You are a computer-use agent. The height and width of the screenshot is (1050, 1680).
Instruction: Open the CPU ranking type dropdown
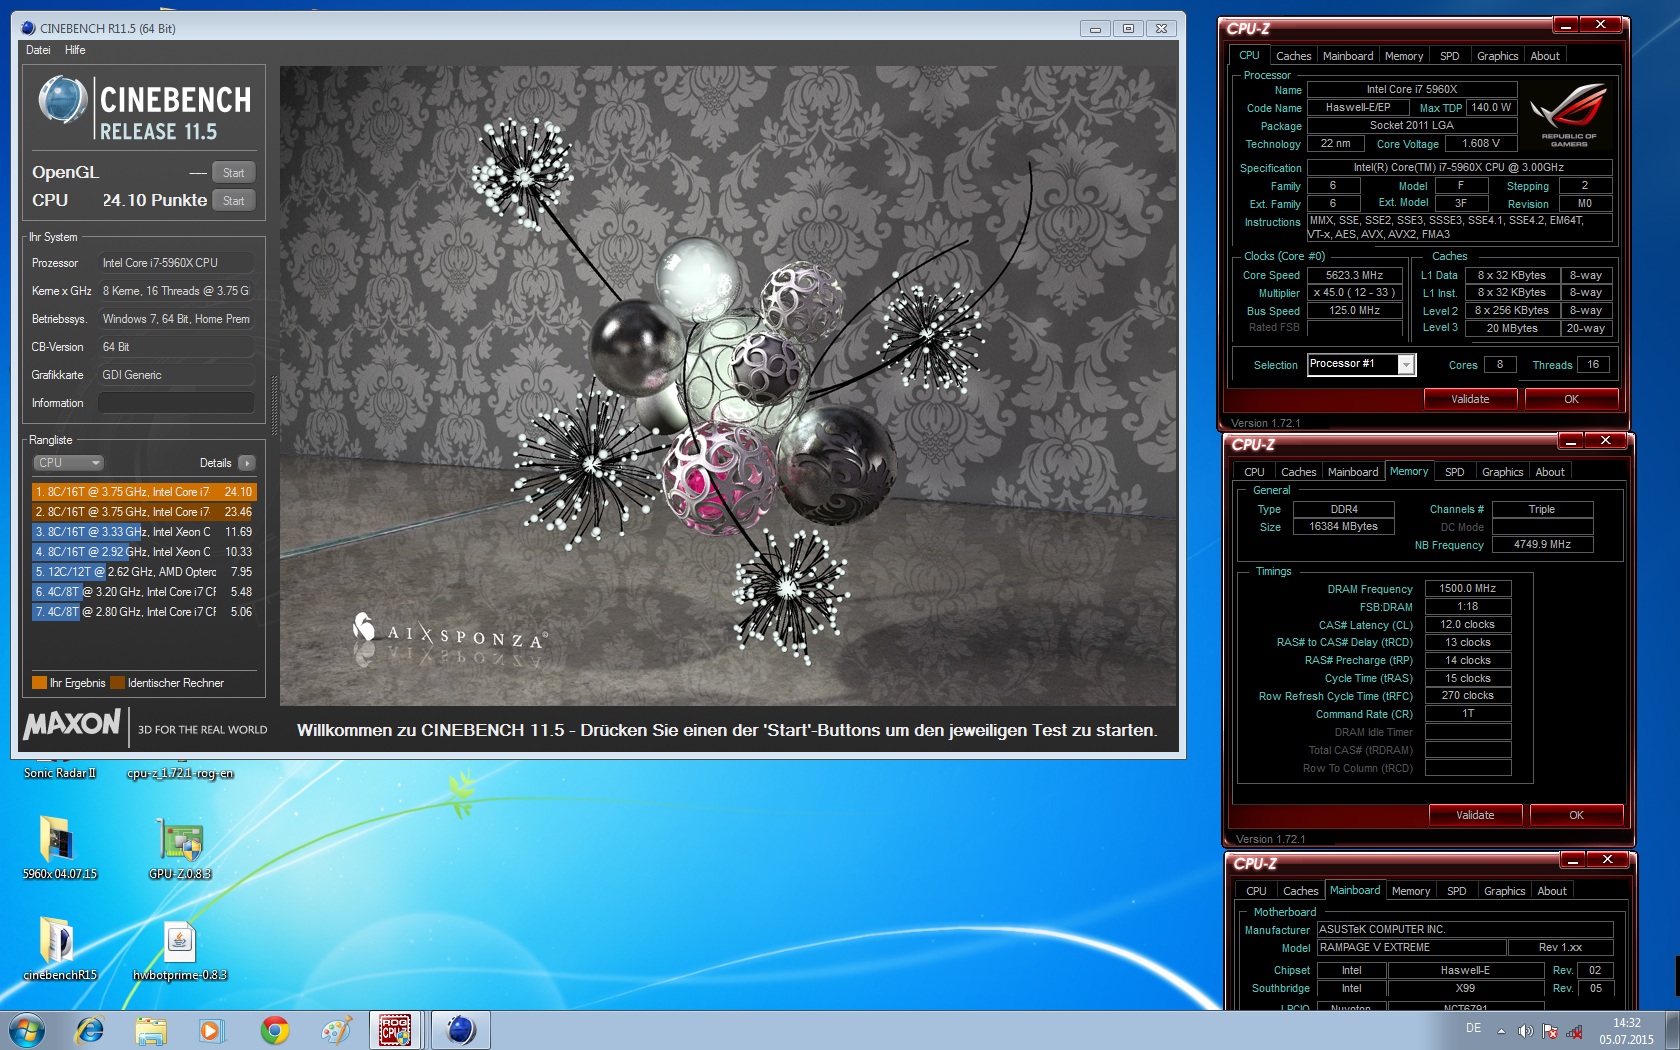(68, 463)
